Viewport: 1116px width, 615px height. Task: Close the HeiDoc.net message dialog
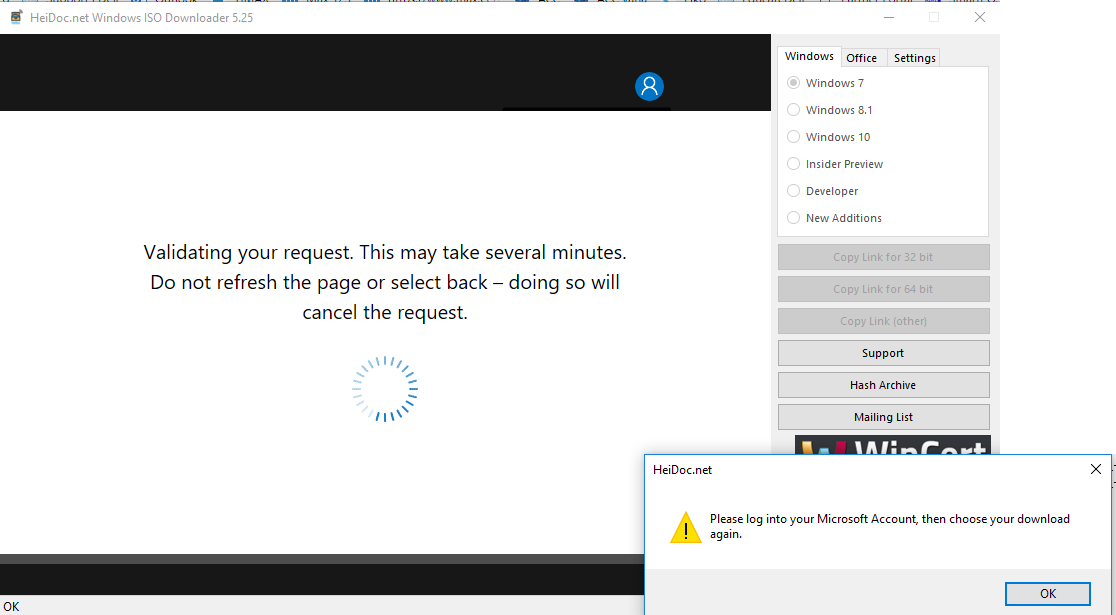pyautogui.click(x=1095, y=469)
